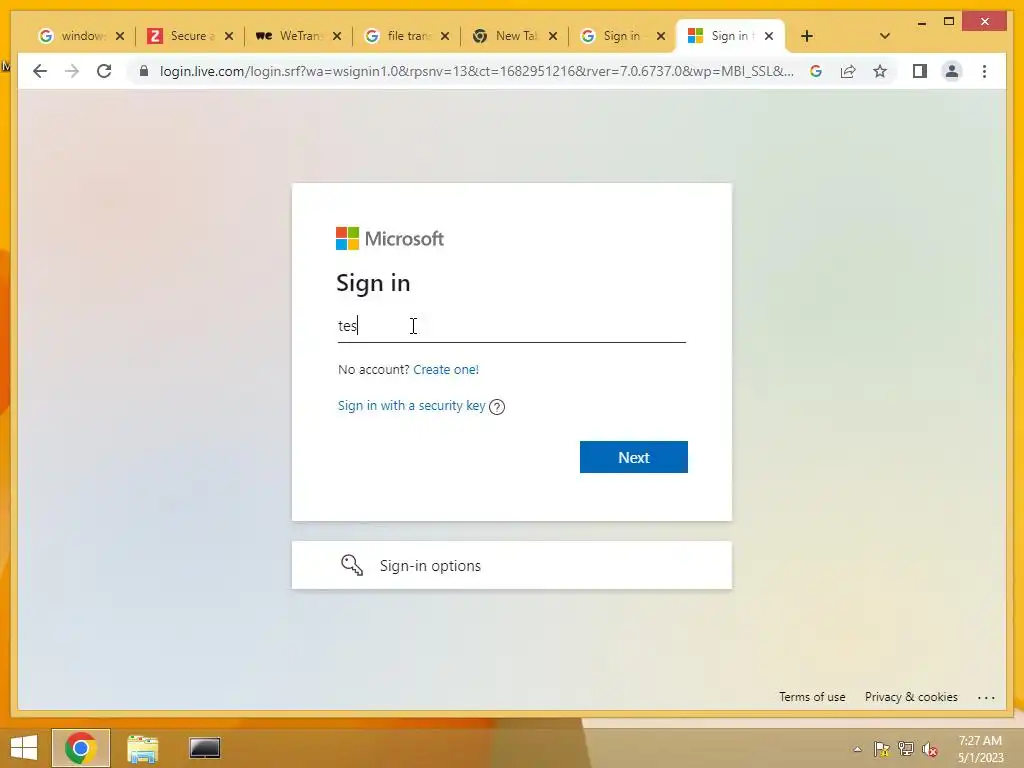Image resolution: width=1024 pixels, height=768 pixels.
Task: Show hidden system tray icons
Action: [x=857, y=749]
